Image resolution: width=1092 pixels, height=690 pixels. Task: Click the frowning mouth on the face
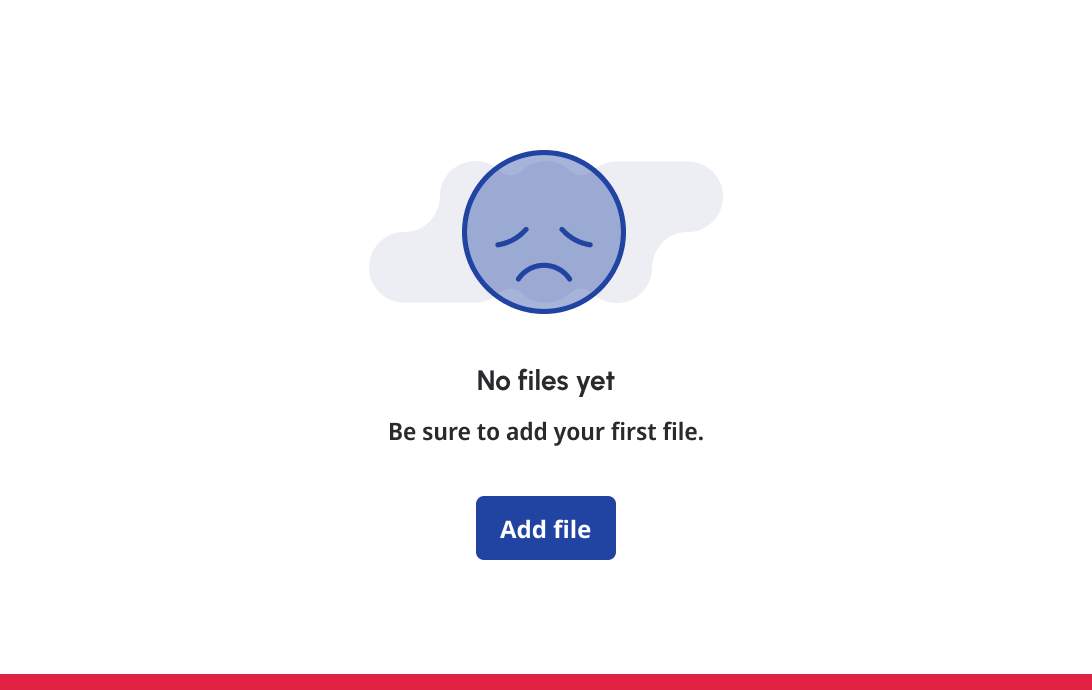544,272
